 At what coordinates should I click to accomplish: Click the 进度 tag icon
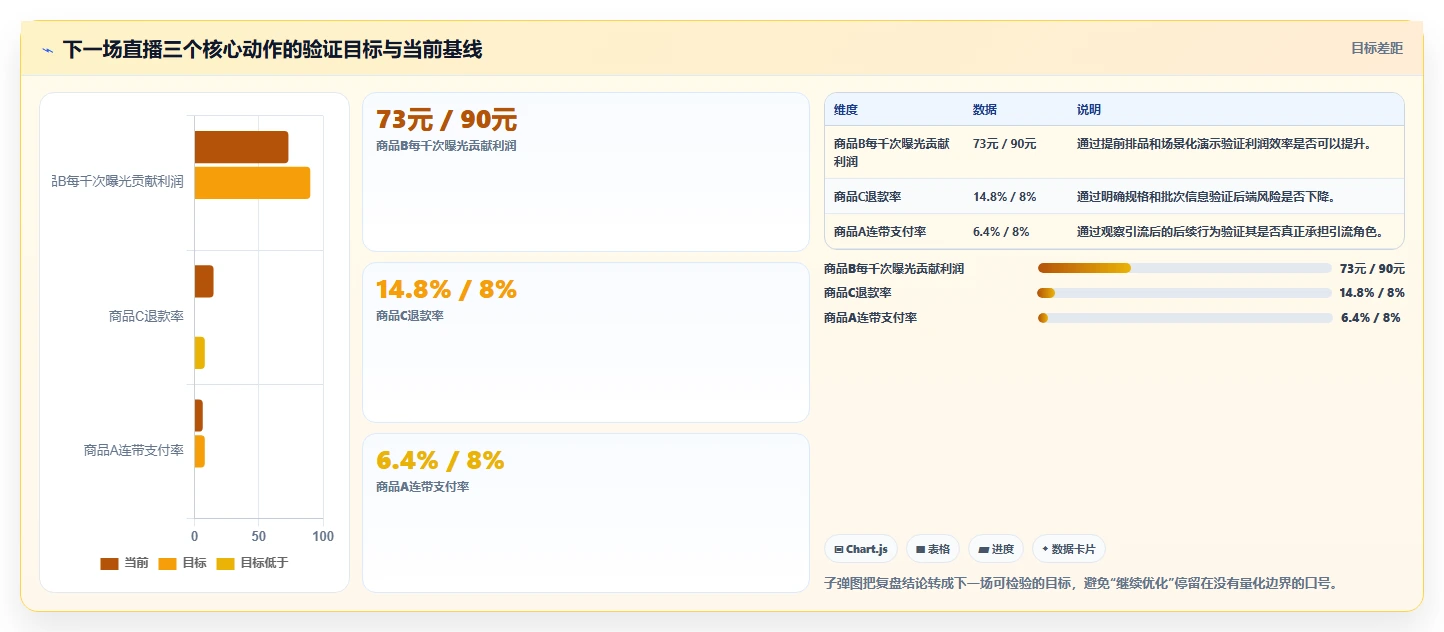pyautogui.click(x=983, y=549)
